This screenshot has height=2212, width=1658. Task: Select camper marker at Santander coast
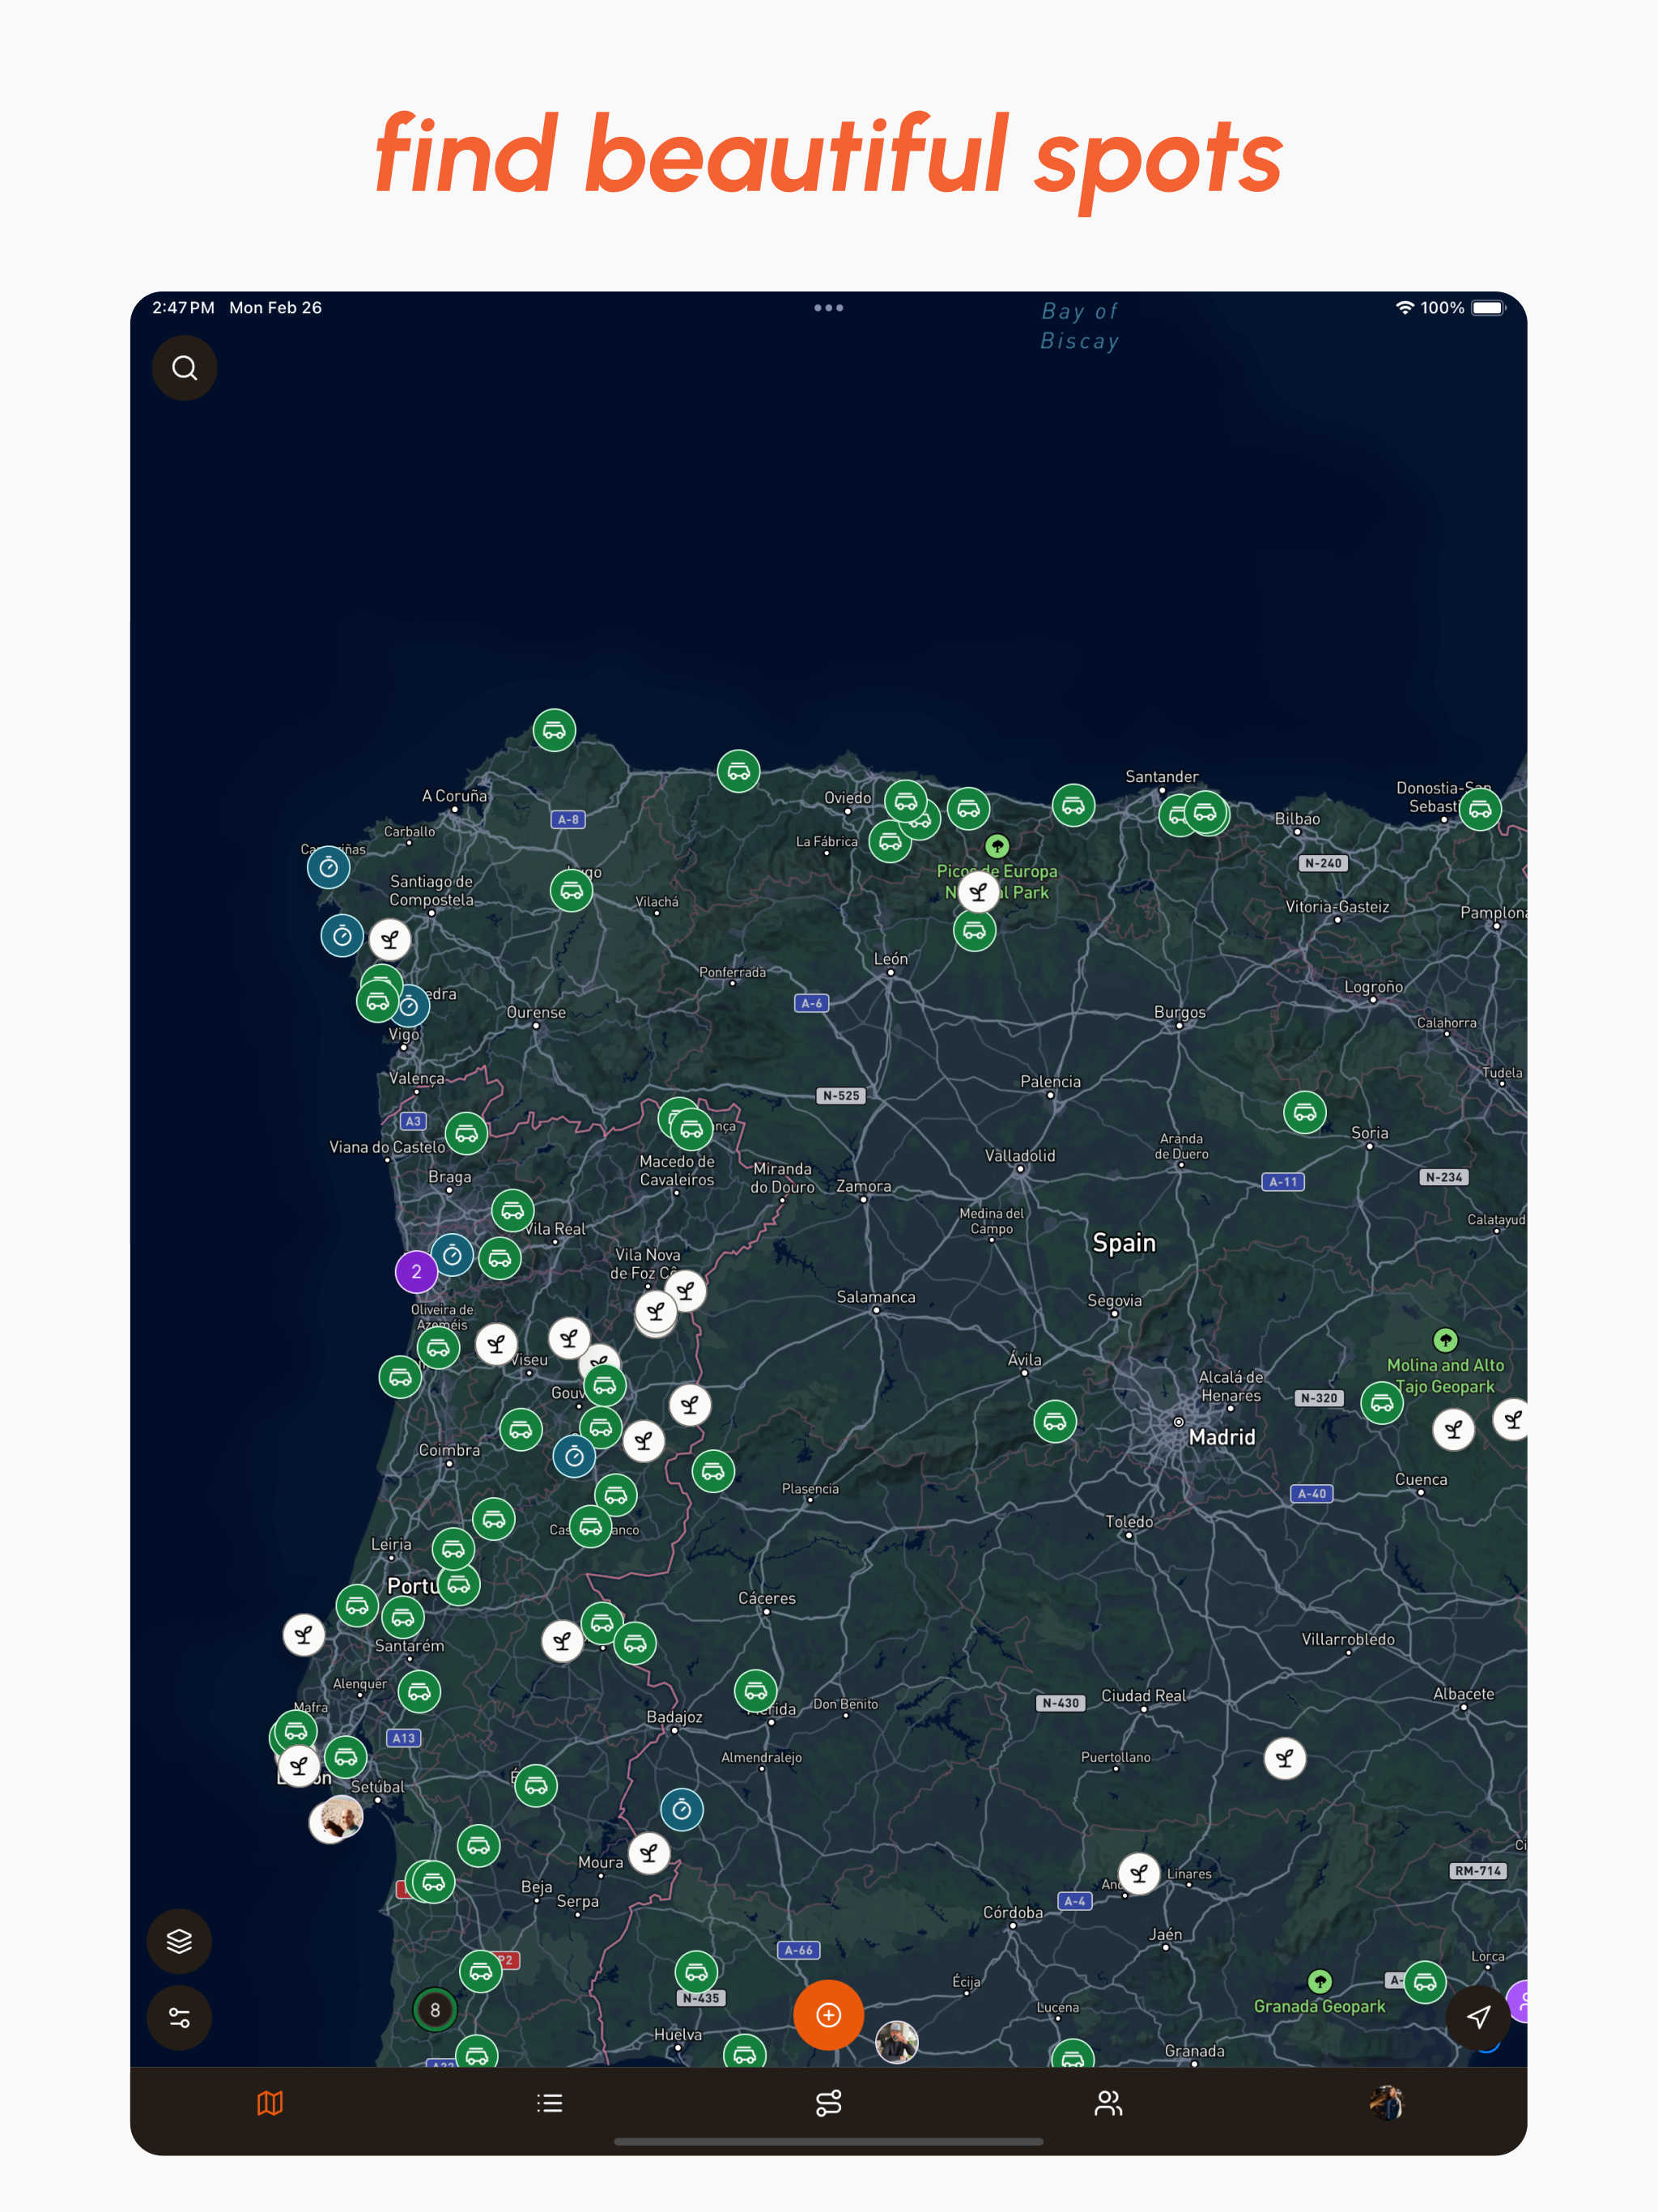point(1205,812)
